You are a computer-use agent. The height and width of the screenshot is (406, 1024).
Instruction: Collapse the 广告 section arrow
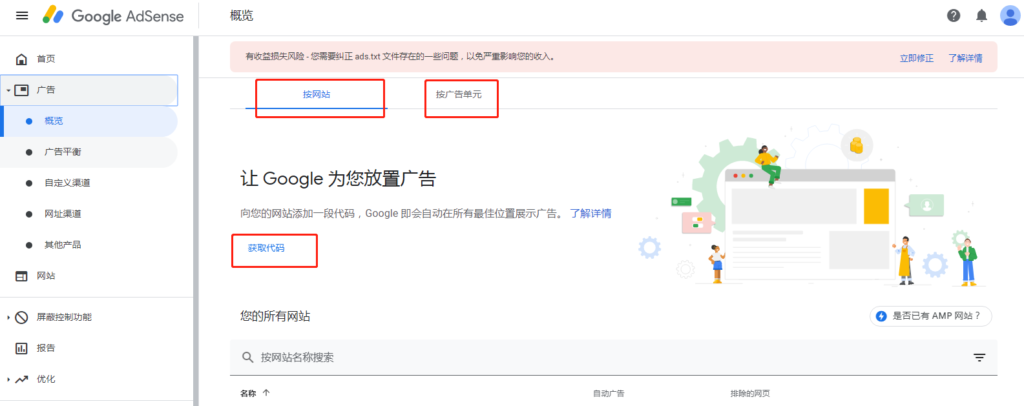tap(8, 90)
